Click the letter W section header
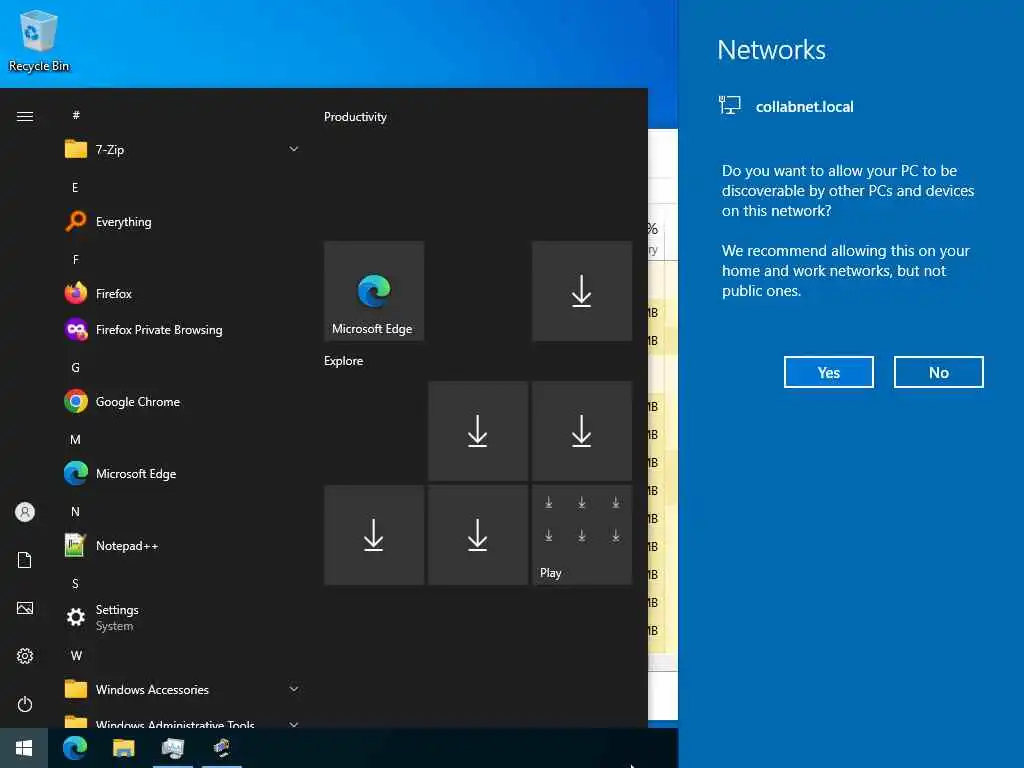The image size is (1024, 768). [76, 655]
